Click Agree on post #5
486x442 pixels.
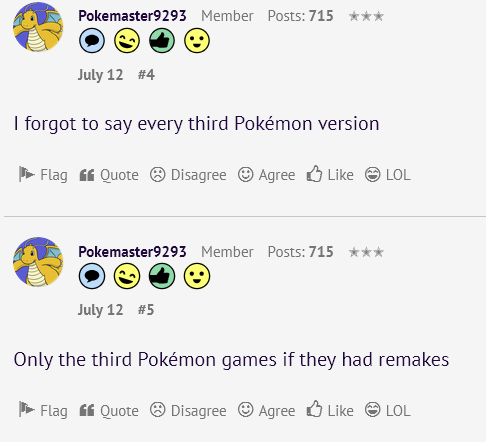pyautogui.click(x=266, y=410)
